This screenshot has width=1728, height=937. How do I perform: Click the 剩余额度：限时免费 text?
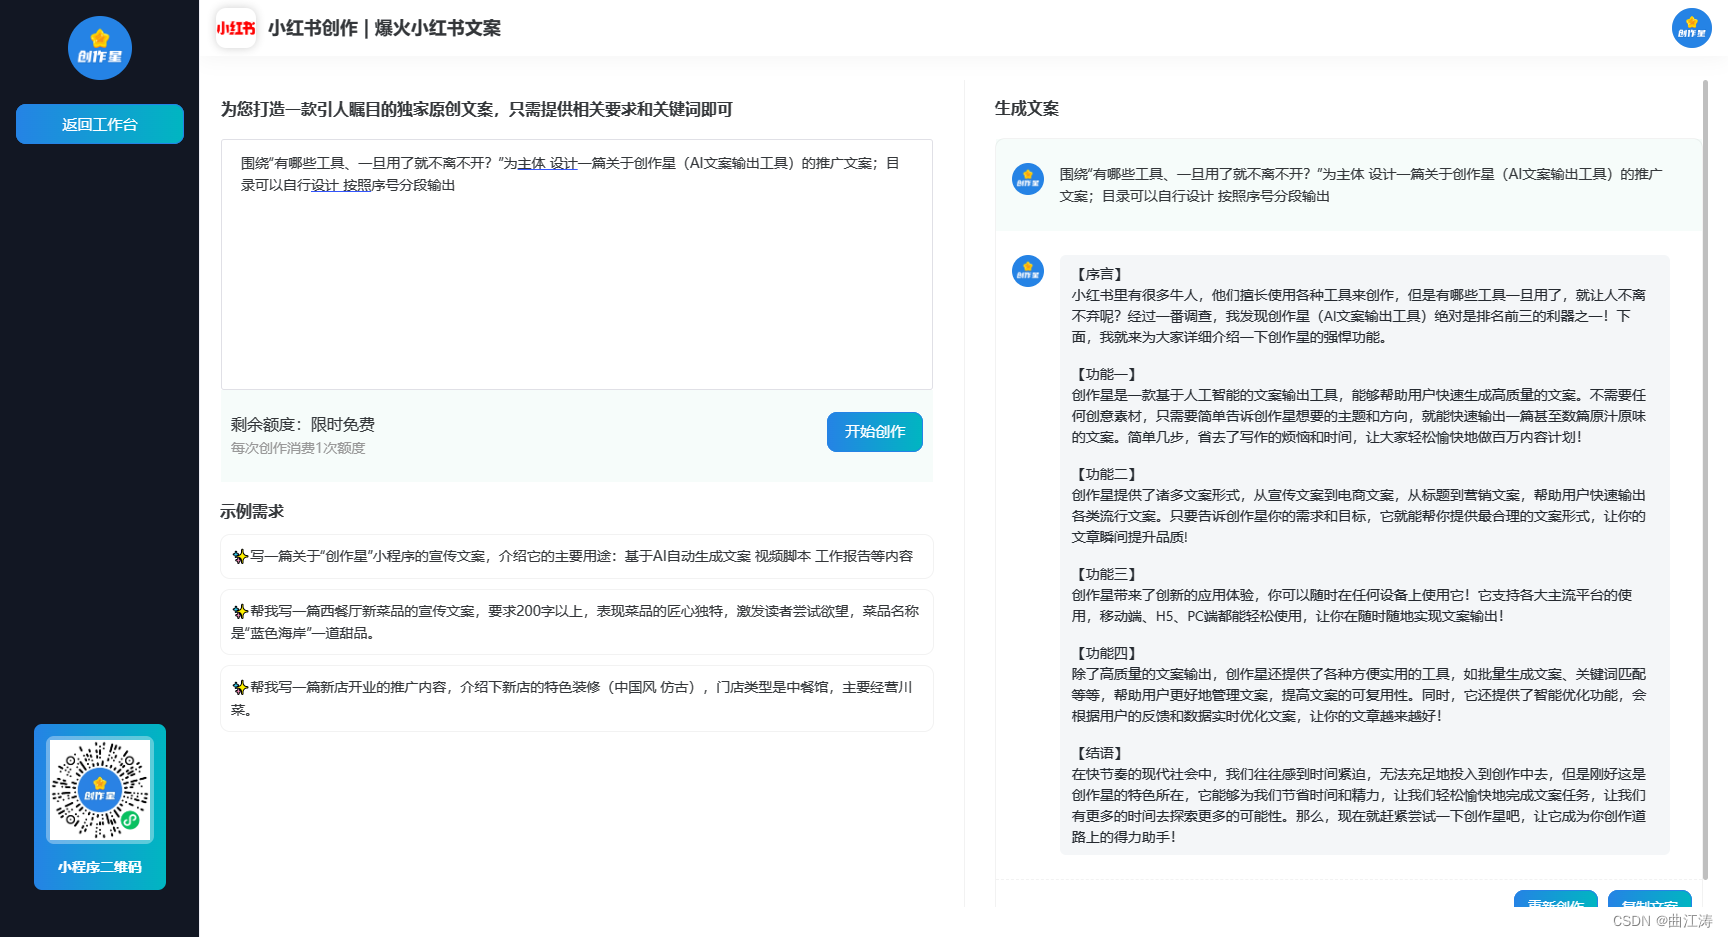[303, 425]
